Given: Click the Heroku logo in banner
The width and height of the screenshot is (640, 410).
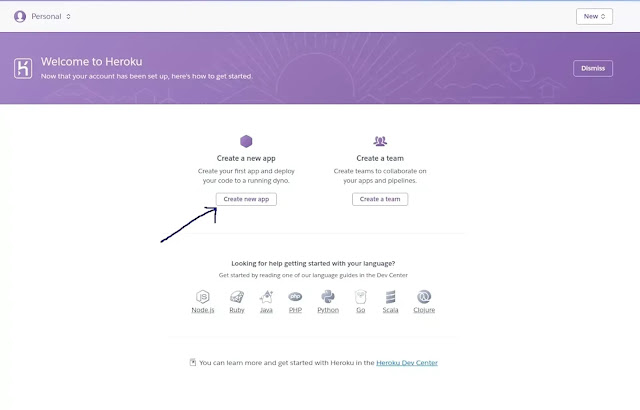Looking at the screenshot, I should point(23,68).
